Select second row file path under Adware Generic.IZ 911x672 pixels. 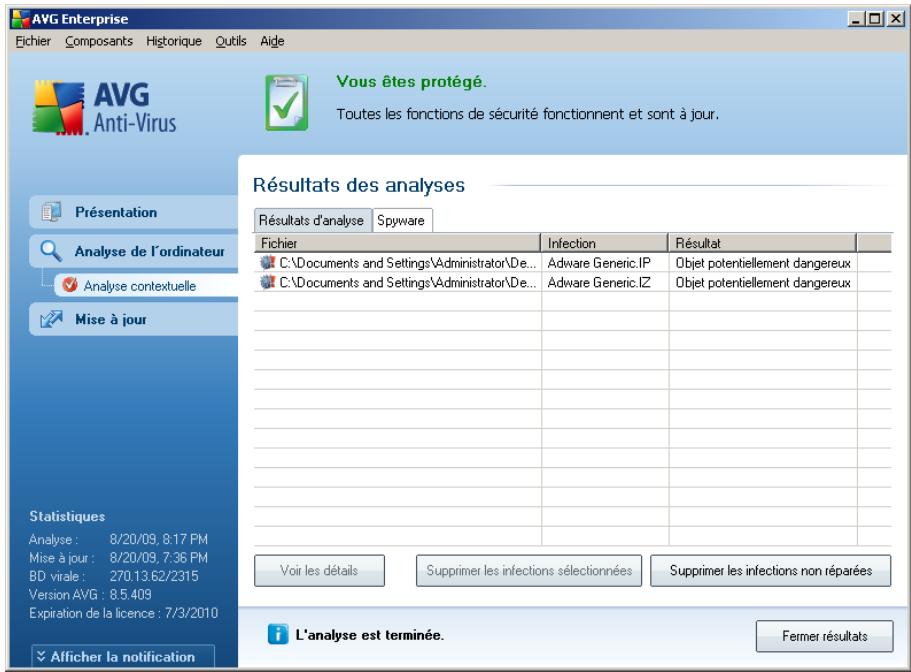pos(407,282)
